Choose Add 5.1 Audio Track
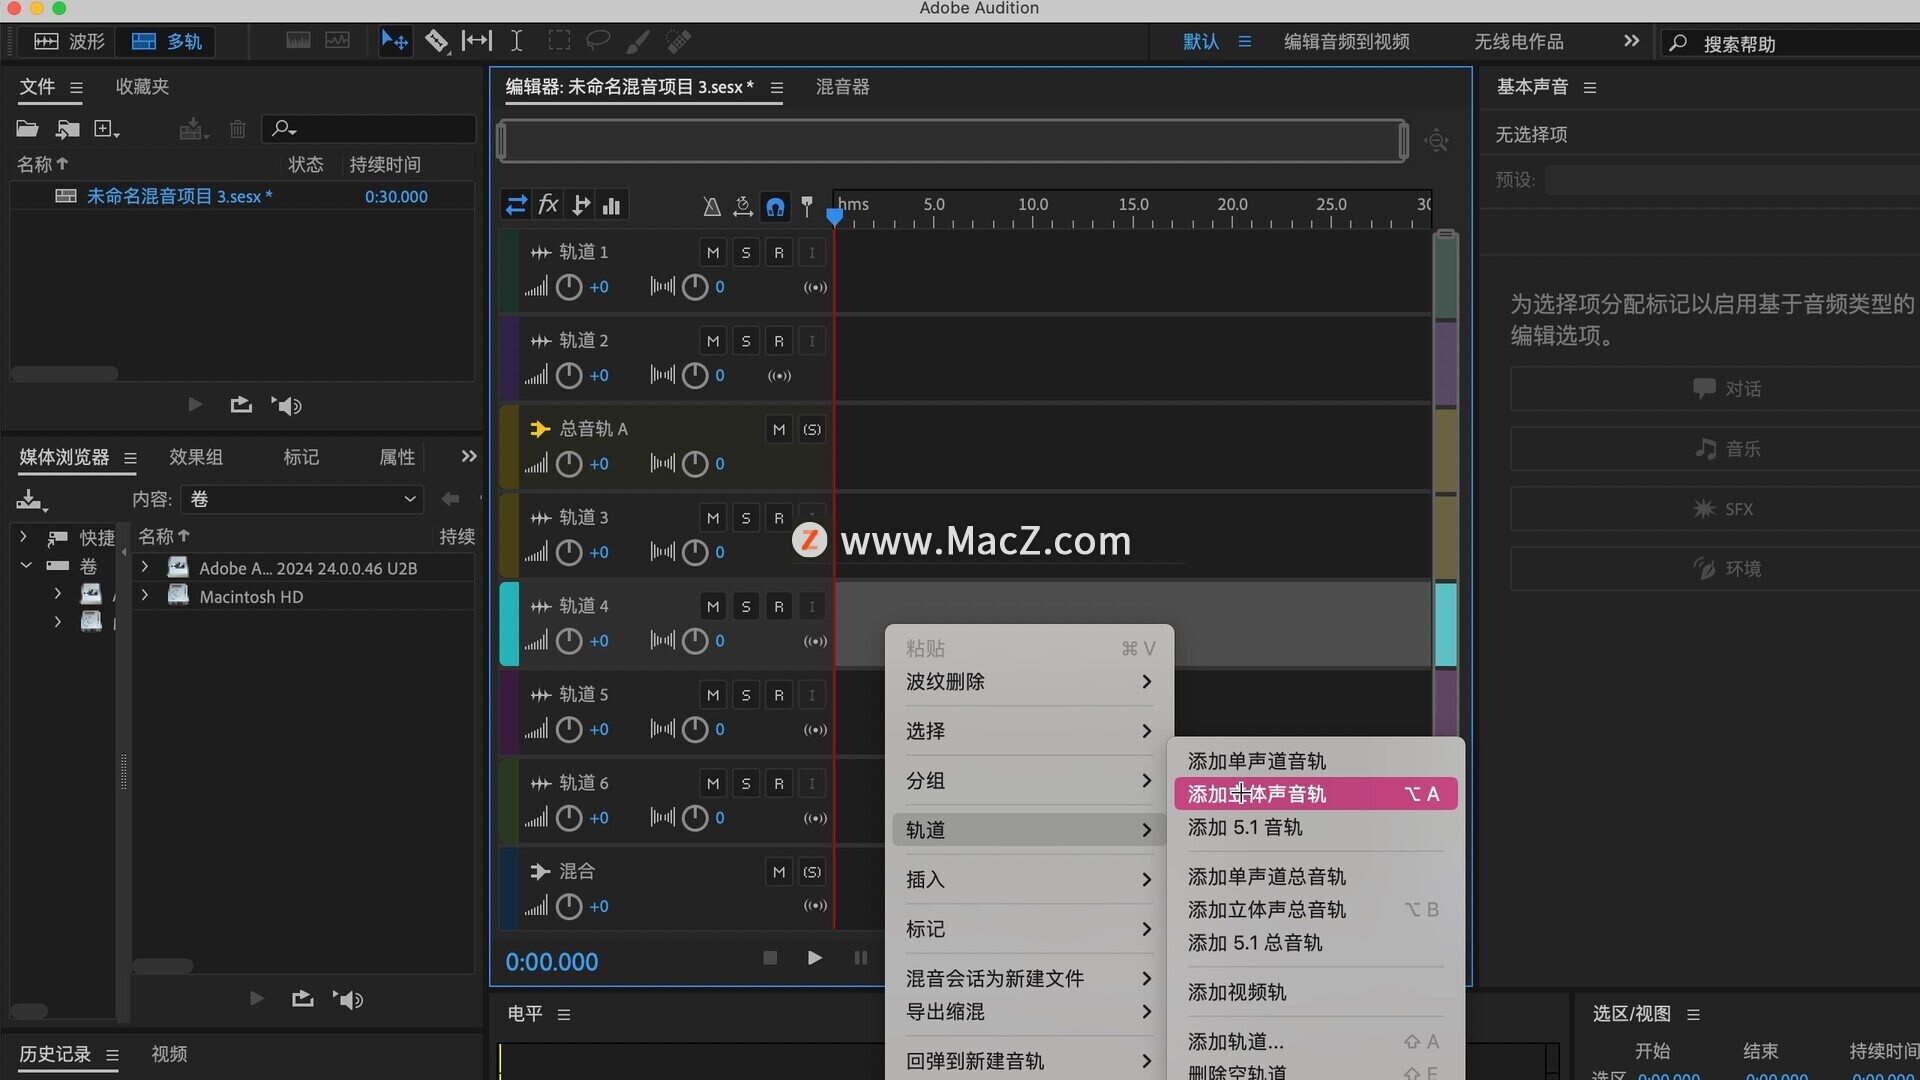This screenshot has height=1080, width=1920. [x=1315, y=827]
